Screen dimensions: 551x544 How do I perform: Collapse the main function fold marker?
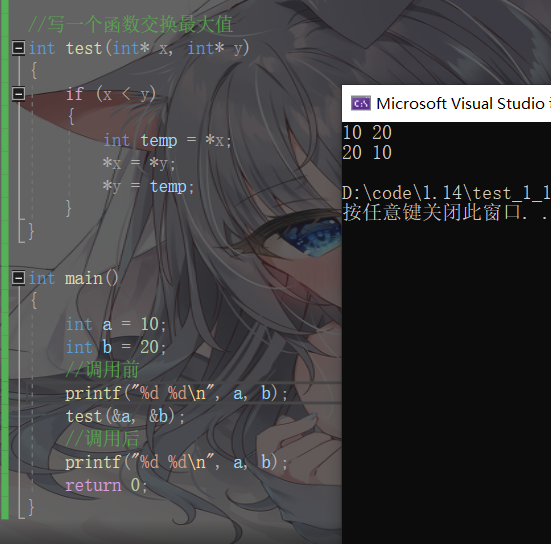[18, 278]
